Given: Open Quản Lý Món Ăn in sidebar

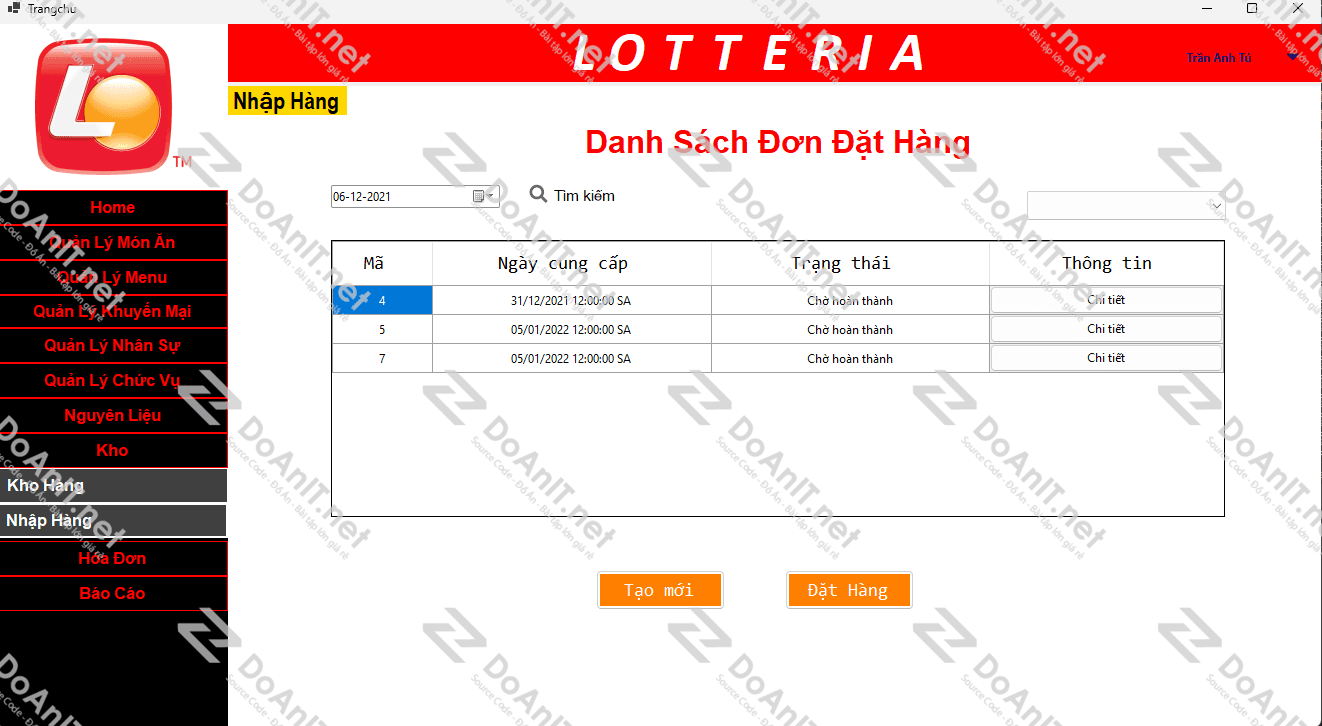Looking at the screenshot, I should click(113, 243).
